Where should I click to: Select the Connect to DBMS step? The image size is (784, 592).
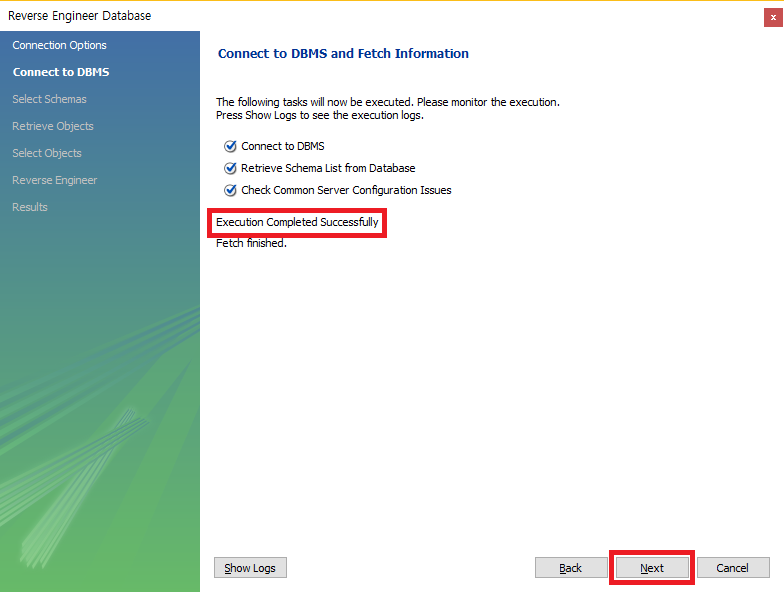click(61, 72)
